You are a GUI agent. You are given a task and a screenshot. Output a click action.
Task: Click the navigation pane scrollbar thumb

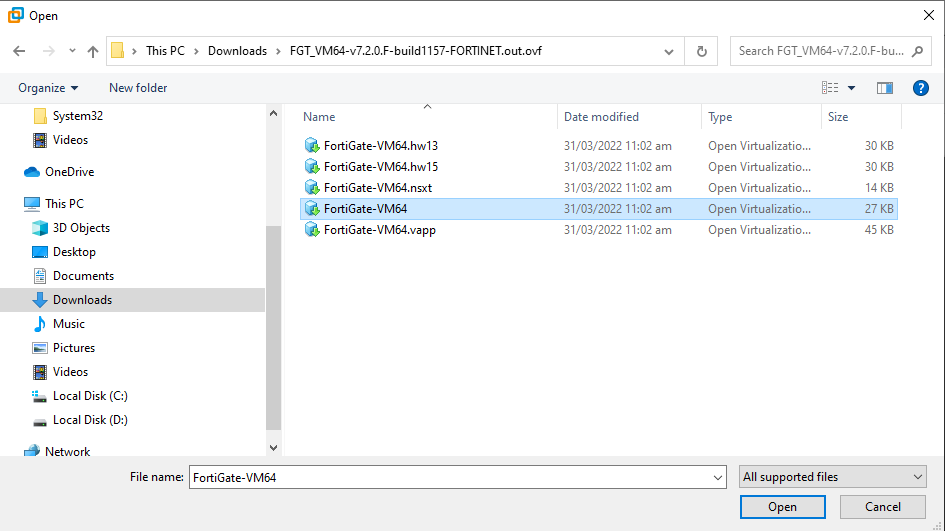[274, 327]
